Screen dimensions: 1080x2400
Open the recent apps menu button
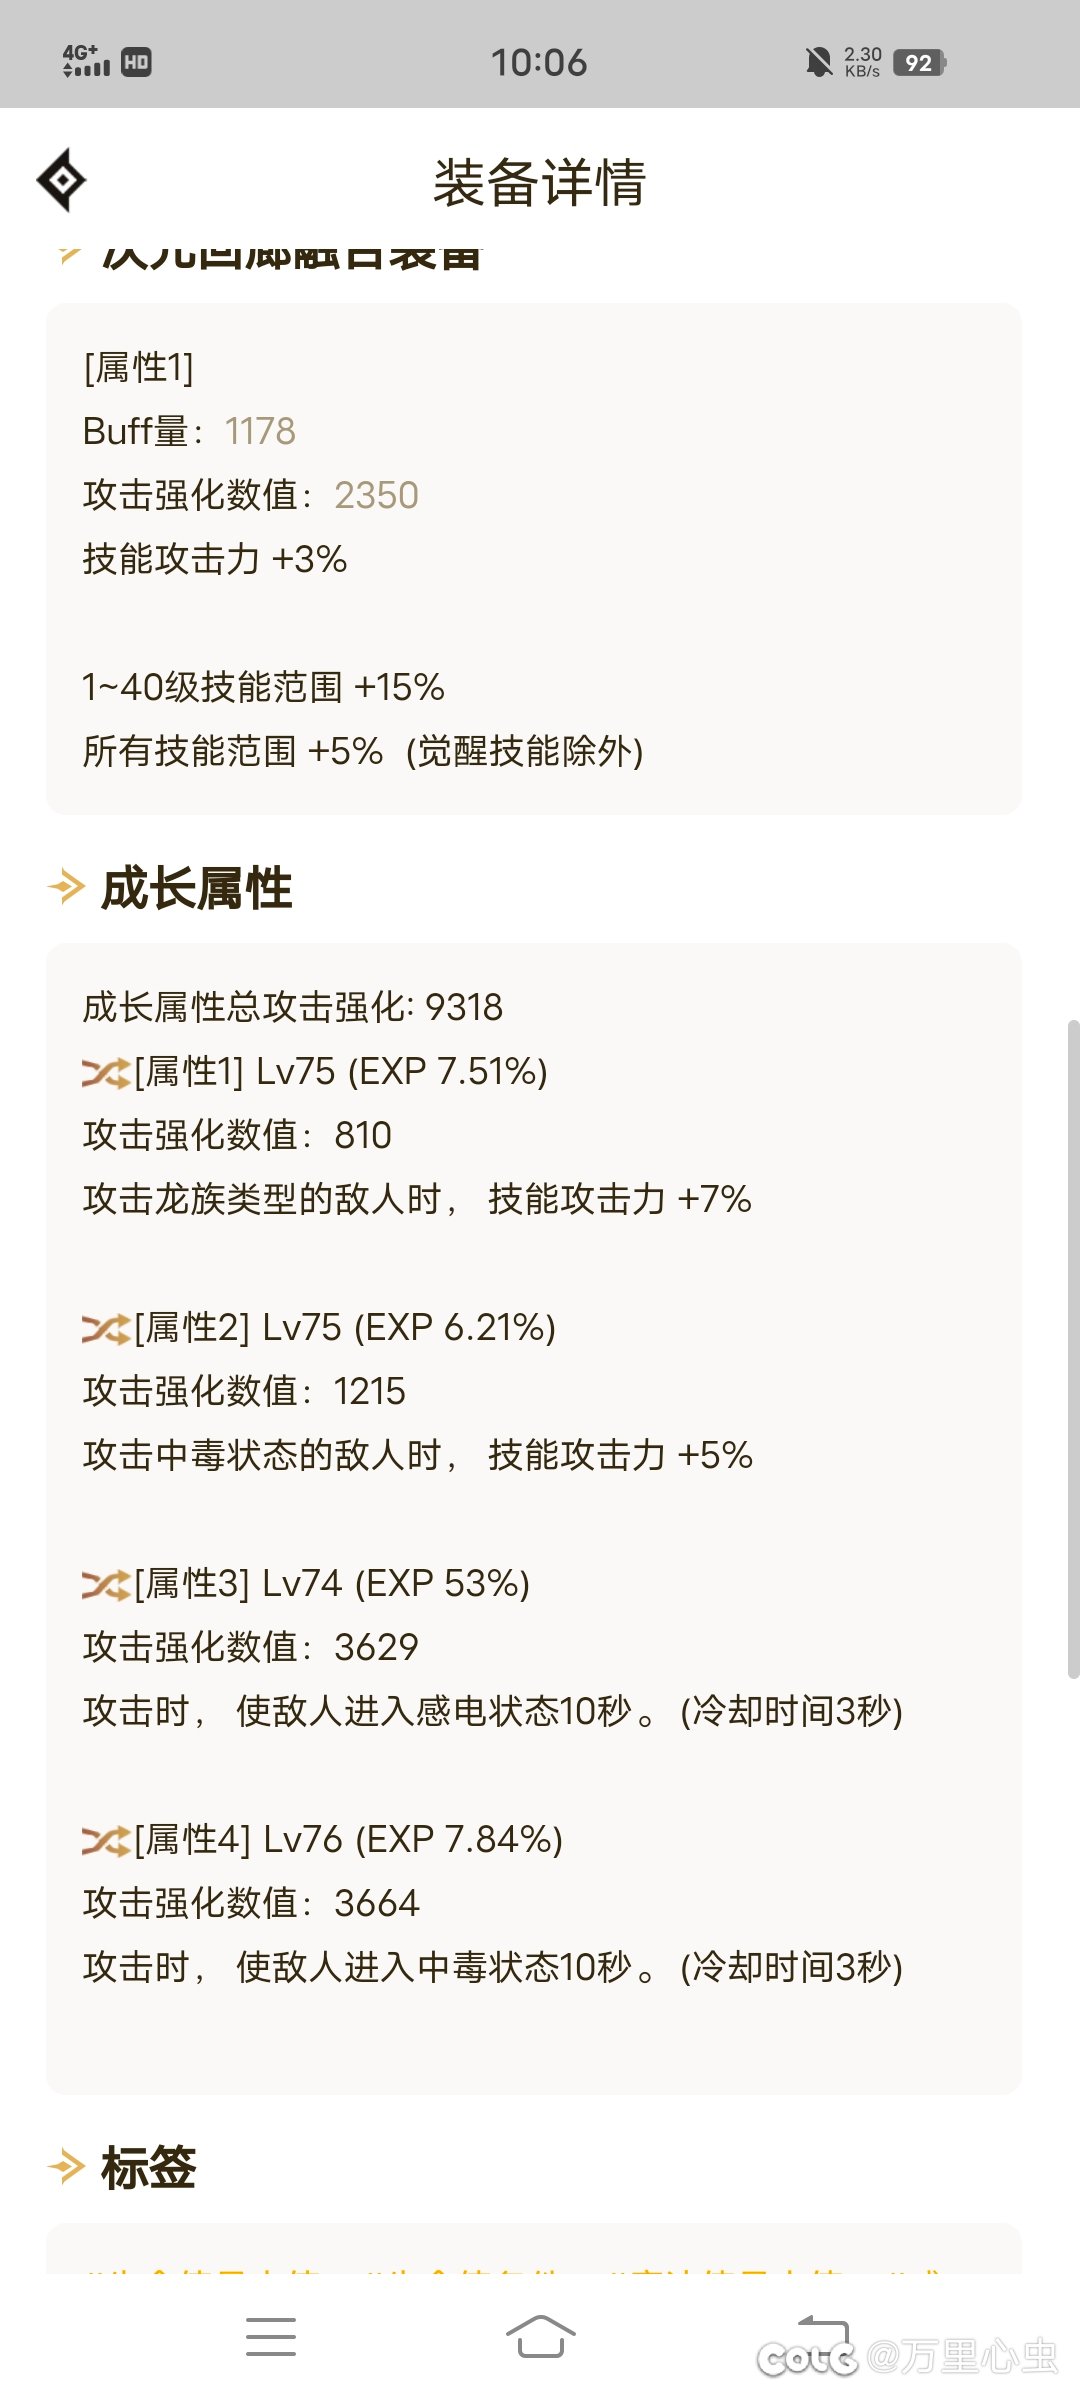pyautogui.click(x=271, y=2337)
